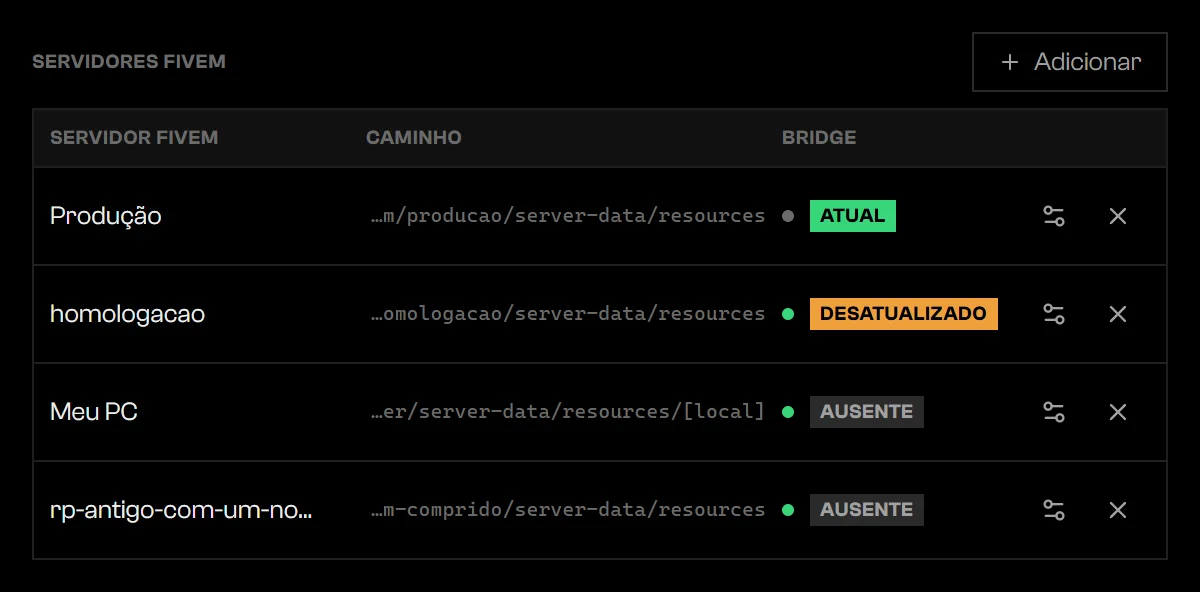
Task: Click the CAMINHO column header
Action: click(x=414, y=138)
